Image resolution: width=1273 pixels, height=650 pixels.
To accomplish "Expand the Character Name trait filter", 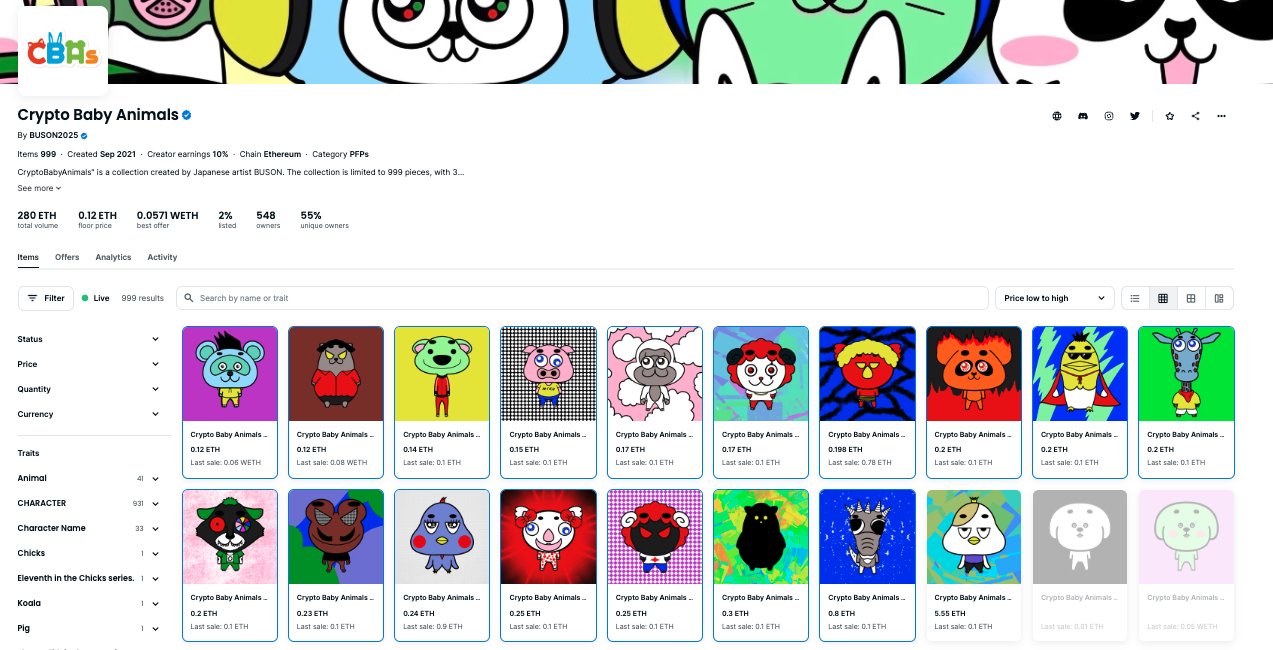I will point(89,528).
